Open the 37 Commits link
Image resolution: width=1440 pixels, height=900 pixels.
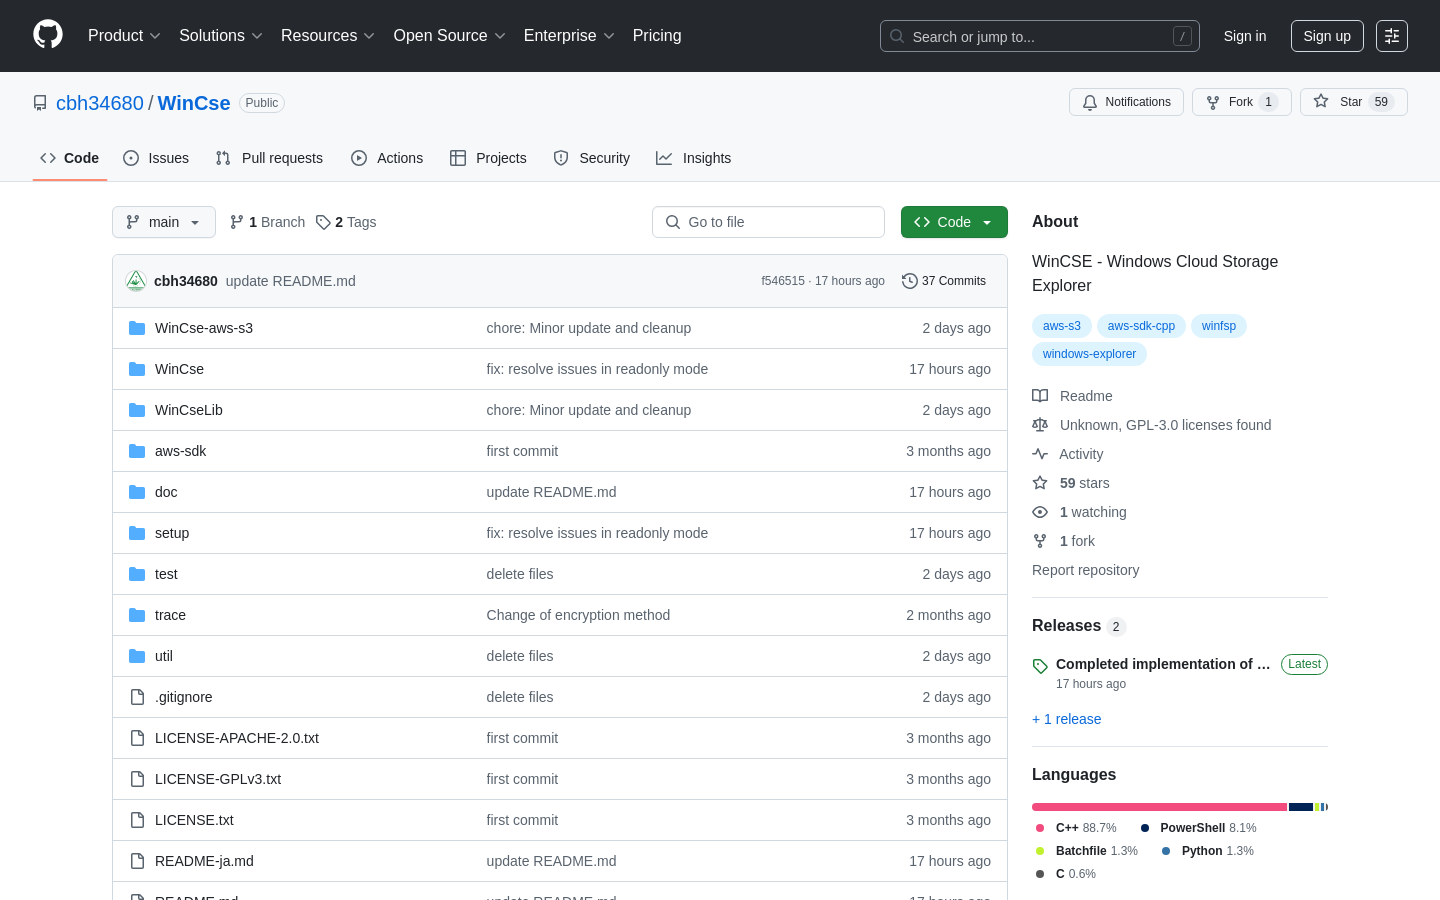(x=944, y=281)
